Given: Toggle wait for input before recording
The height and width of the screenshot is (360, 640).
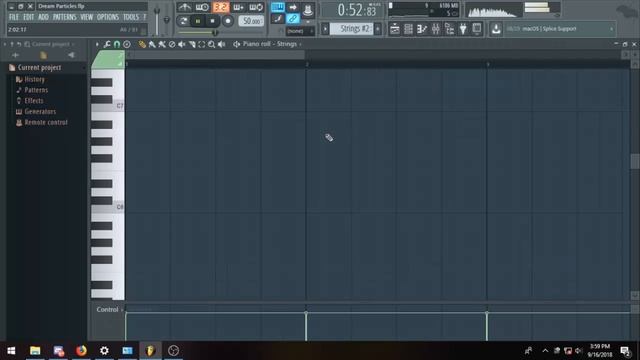Looking at the screenshot, I should 202,7.
